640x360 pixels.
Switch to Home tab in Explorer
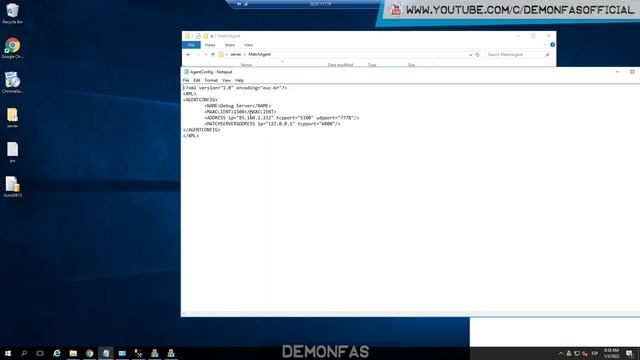210,45
